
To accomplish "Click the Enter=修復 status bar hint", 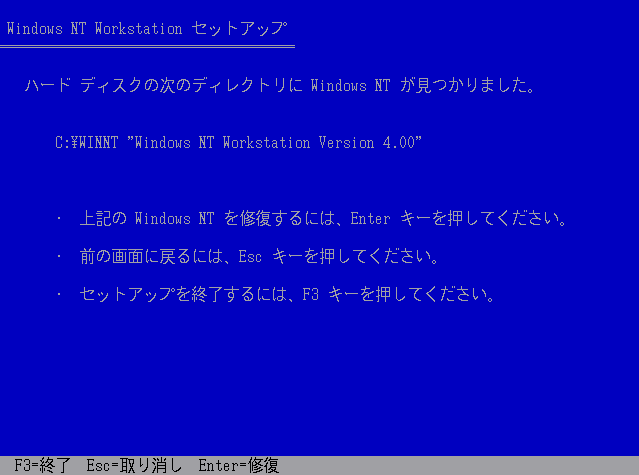I will 238,465.
